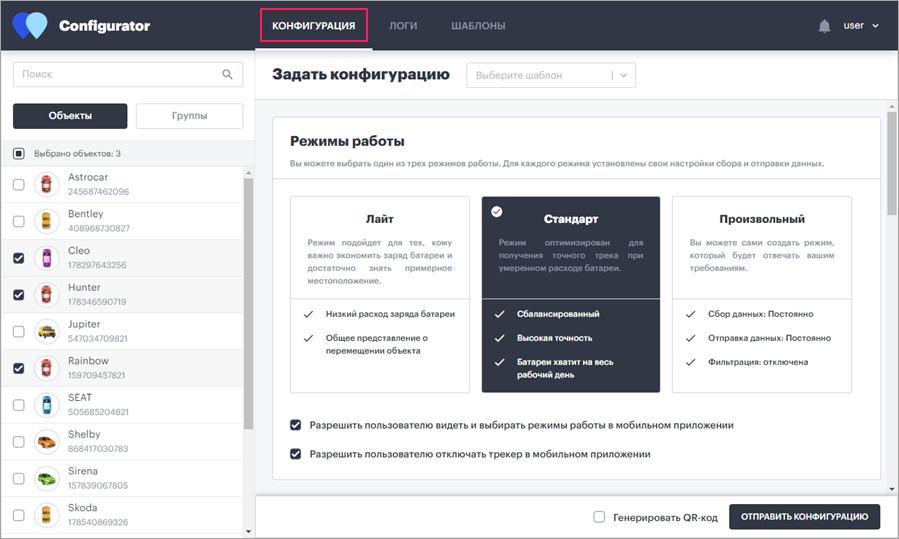Click the Jupiter yellow taxi icon
Screen dimensions: 899x539
[x=46, y=331]
